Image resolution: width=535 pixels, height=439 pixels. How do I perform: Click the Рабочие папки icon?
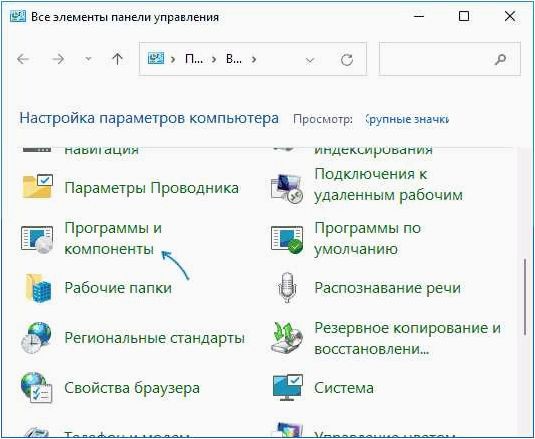pyautogui.click(x=38, y=288)
